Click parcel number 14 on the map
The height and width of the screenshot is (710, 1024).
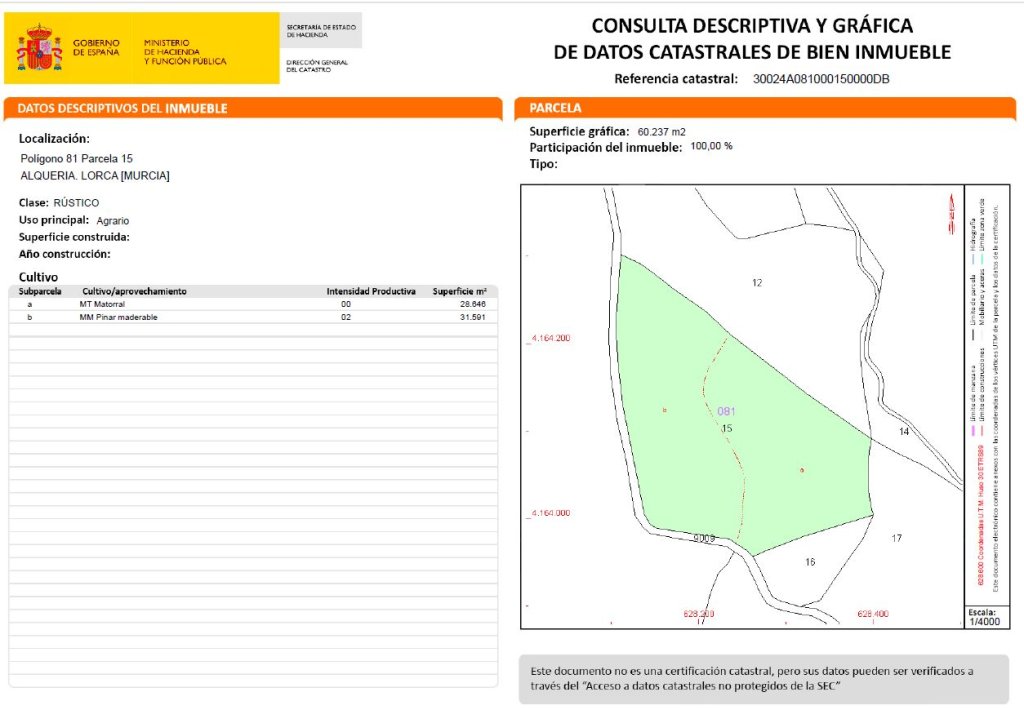tap(904, 431)
